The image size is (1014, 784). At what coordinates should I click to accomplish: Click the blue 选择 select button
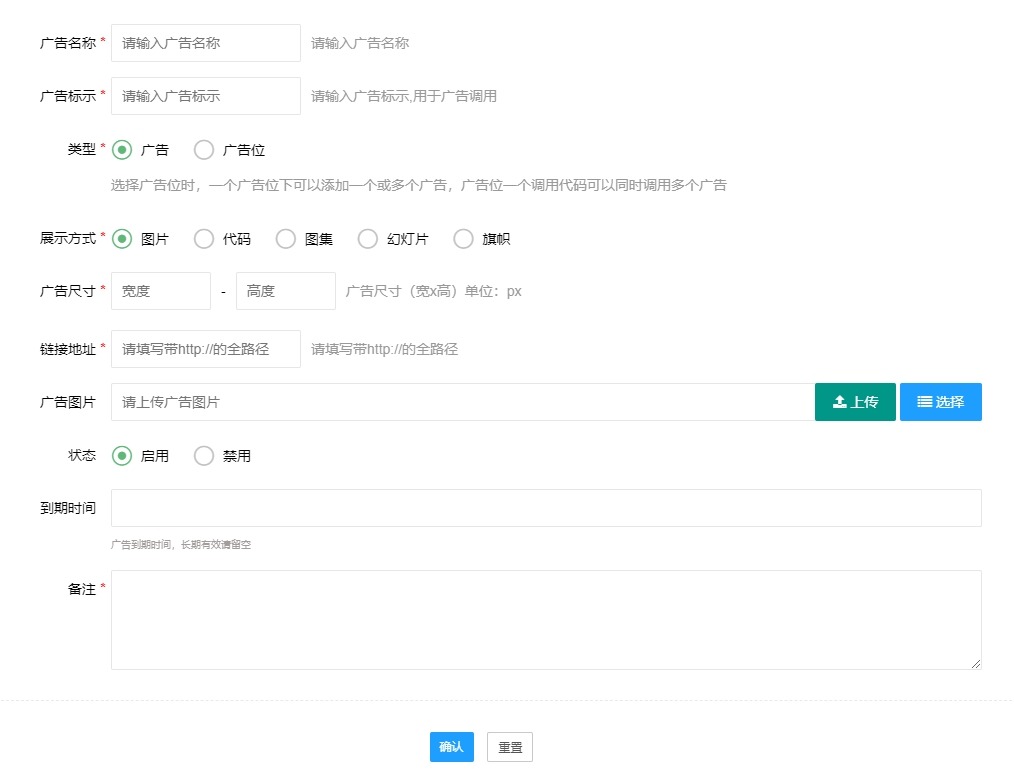point(941,402)
